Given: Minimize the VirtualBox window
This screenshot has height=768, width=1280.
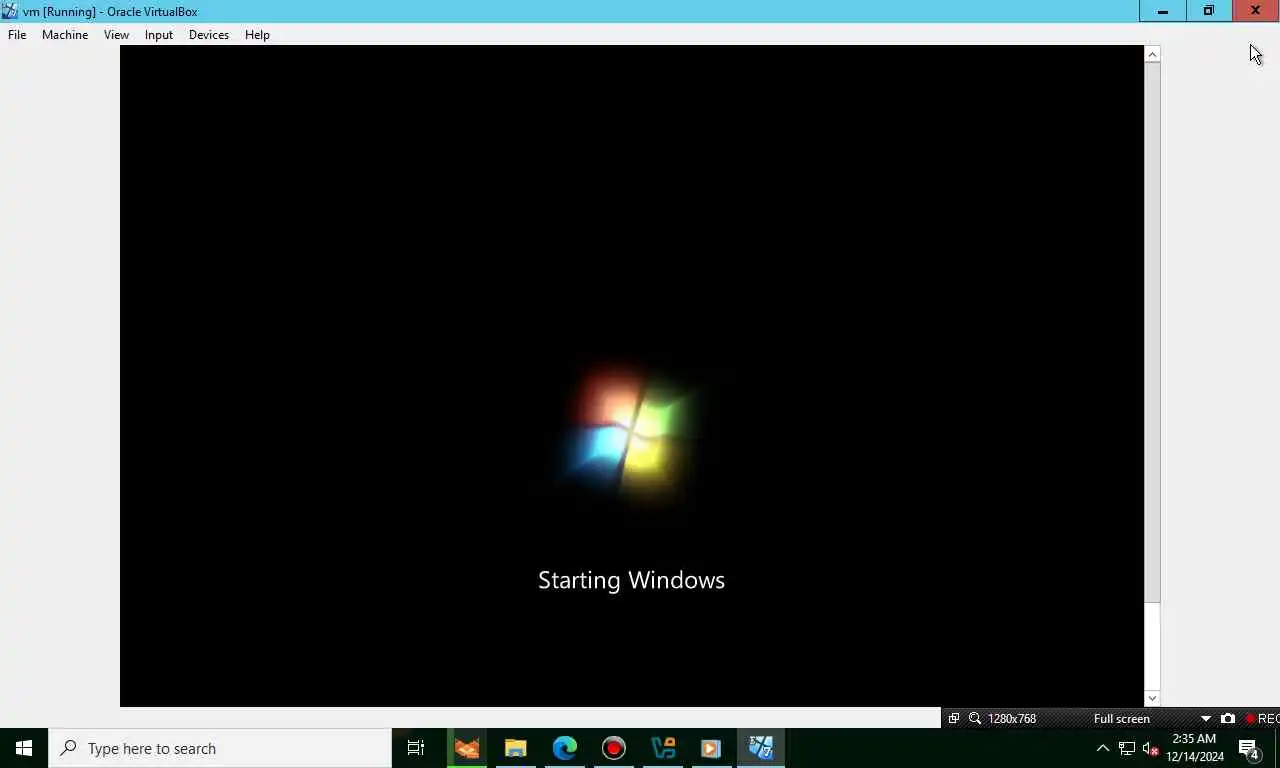Looking at the screenshot, I should point(1163,11).
